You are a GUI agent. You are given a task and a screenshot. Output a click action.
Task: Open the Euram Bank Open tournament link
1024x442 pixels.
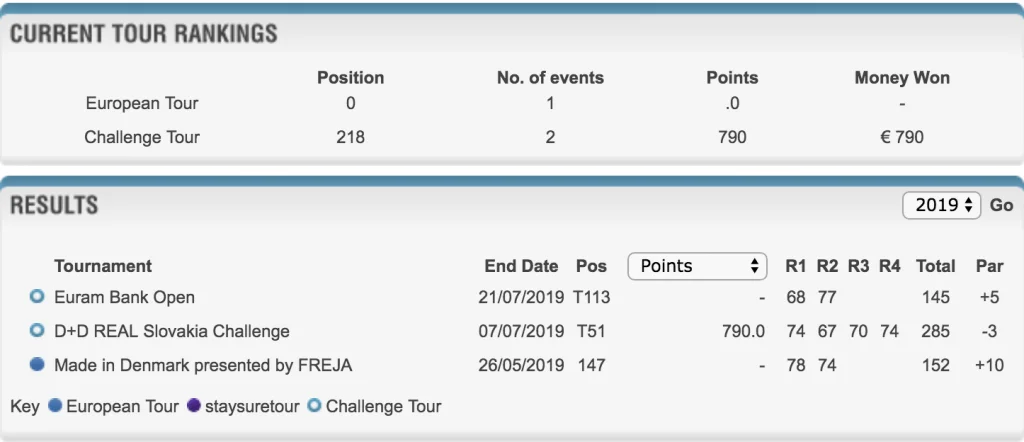(125, 297)
